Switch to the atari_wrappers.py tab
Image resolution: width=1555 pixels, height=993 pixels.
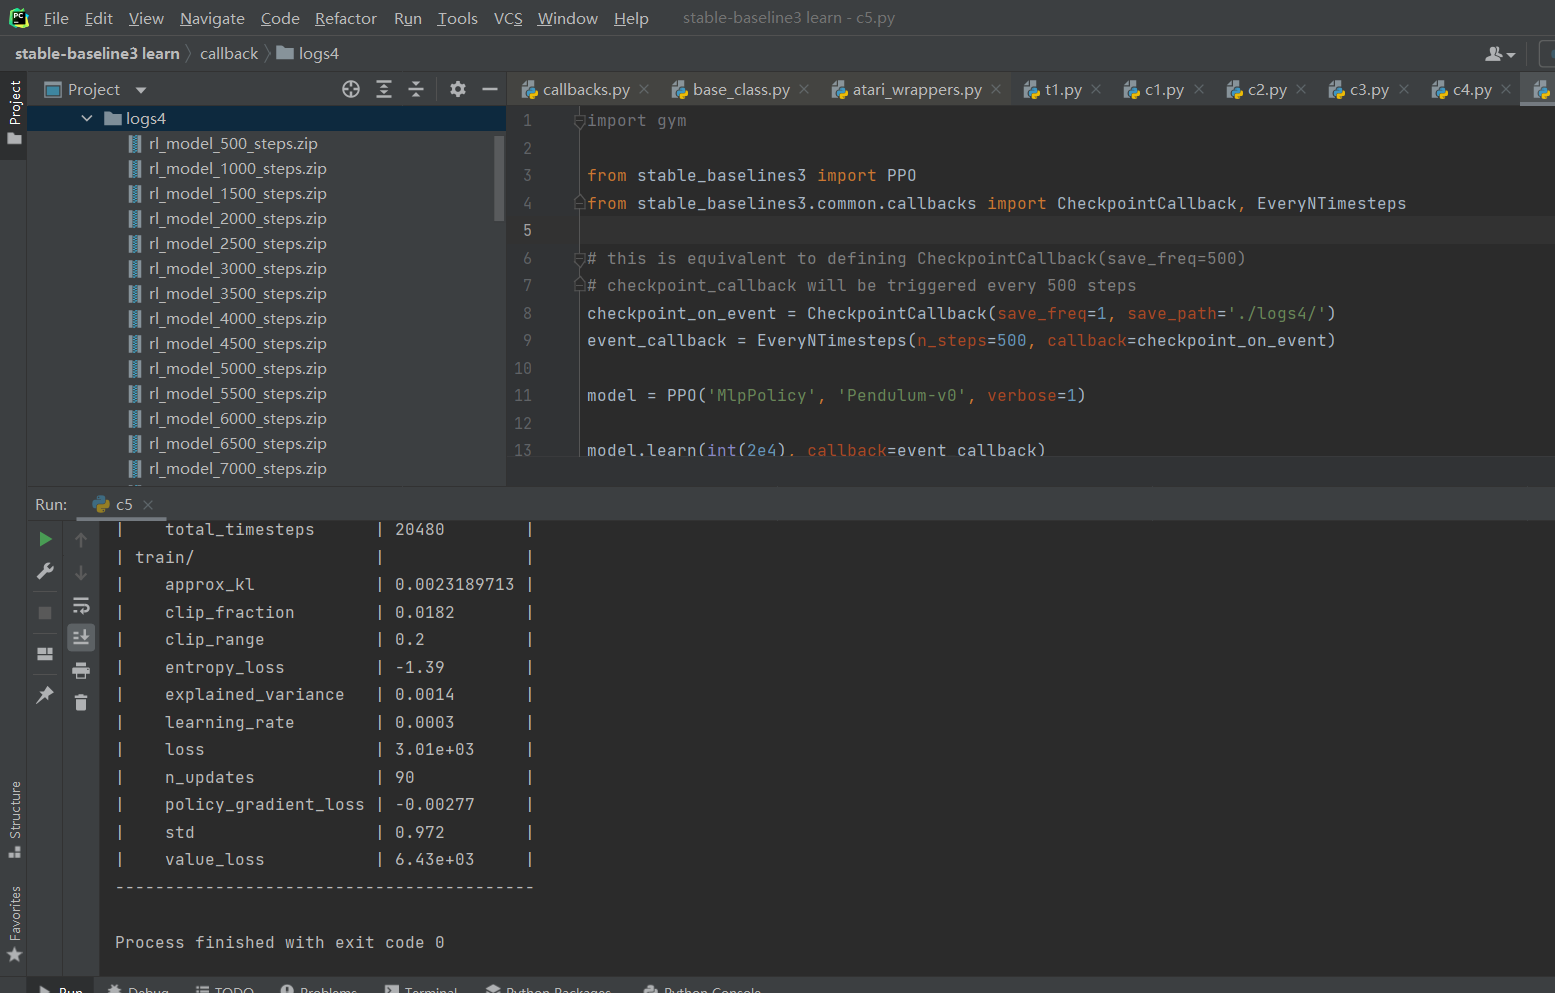(x=915, y=89)
